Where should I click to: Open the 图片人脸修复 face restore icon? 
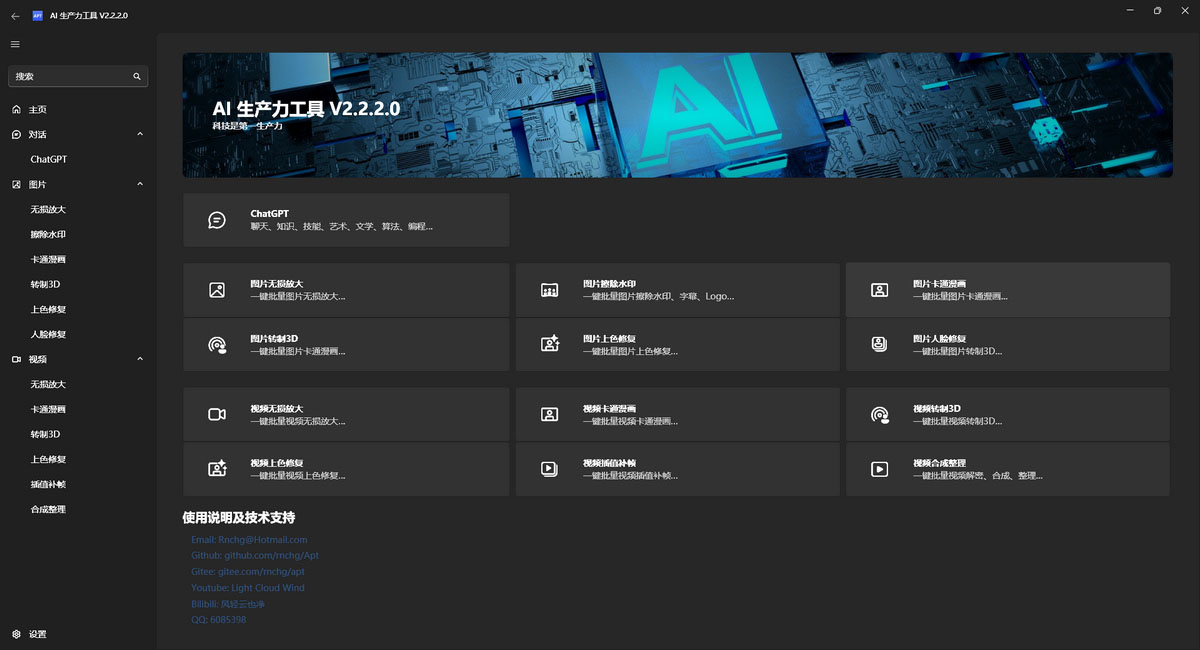click(879, 344)
